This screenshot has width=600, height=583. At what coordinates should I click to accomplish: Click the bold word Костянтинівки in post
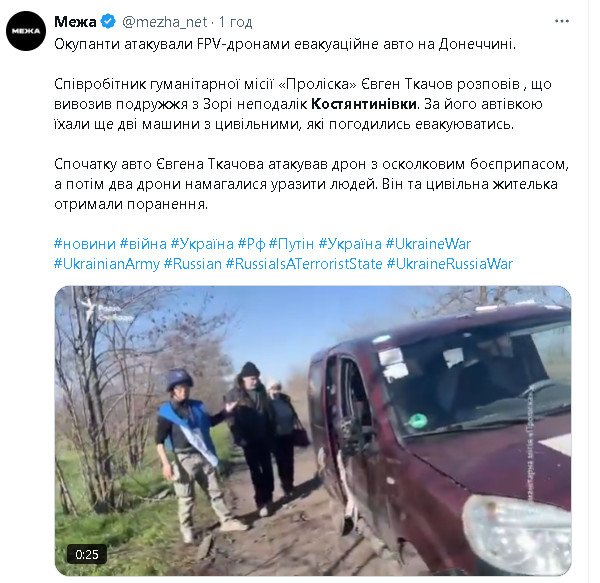pos(364,104)
